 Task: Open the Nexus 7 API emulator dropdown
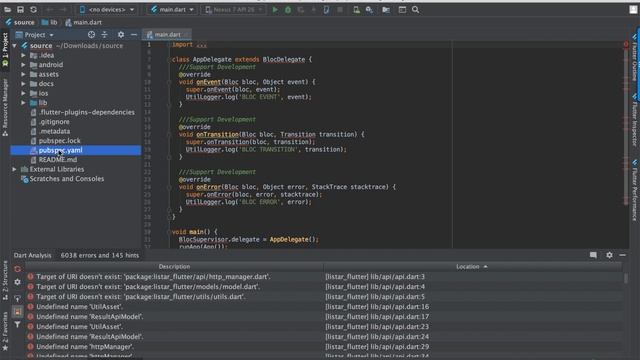pyautogui.click(x=233, y=9)
